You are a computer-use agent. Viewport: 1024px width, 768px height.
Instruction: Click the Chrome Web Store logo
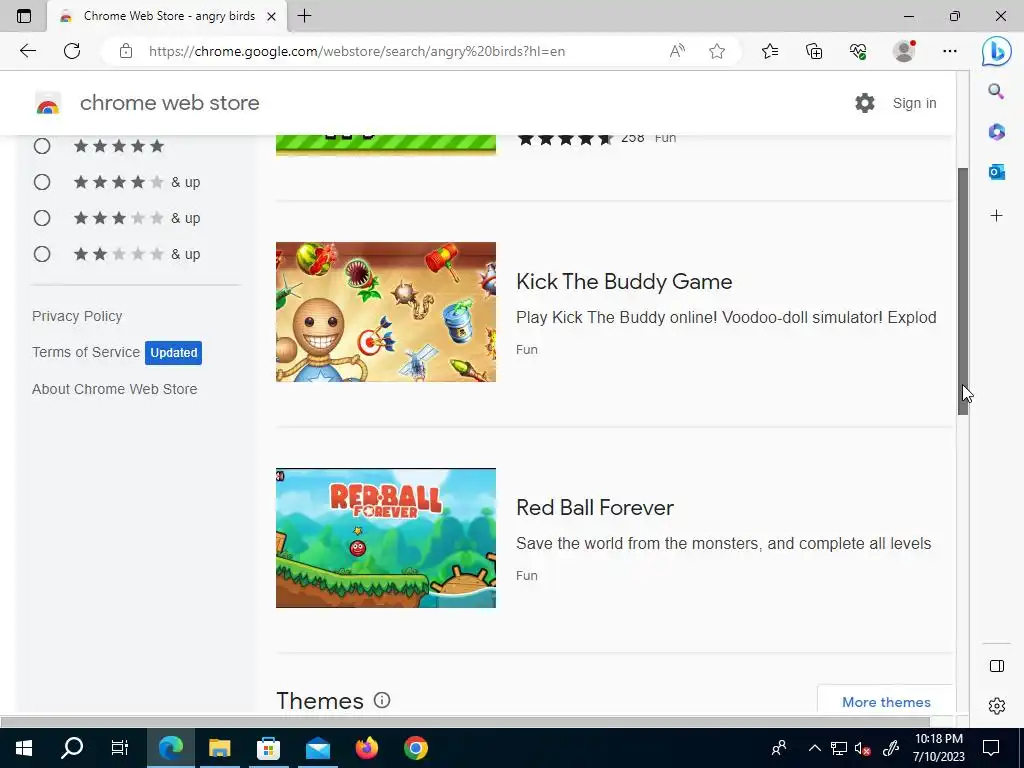[x=48, y=103]
